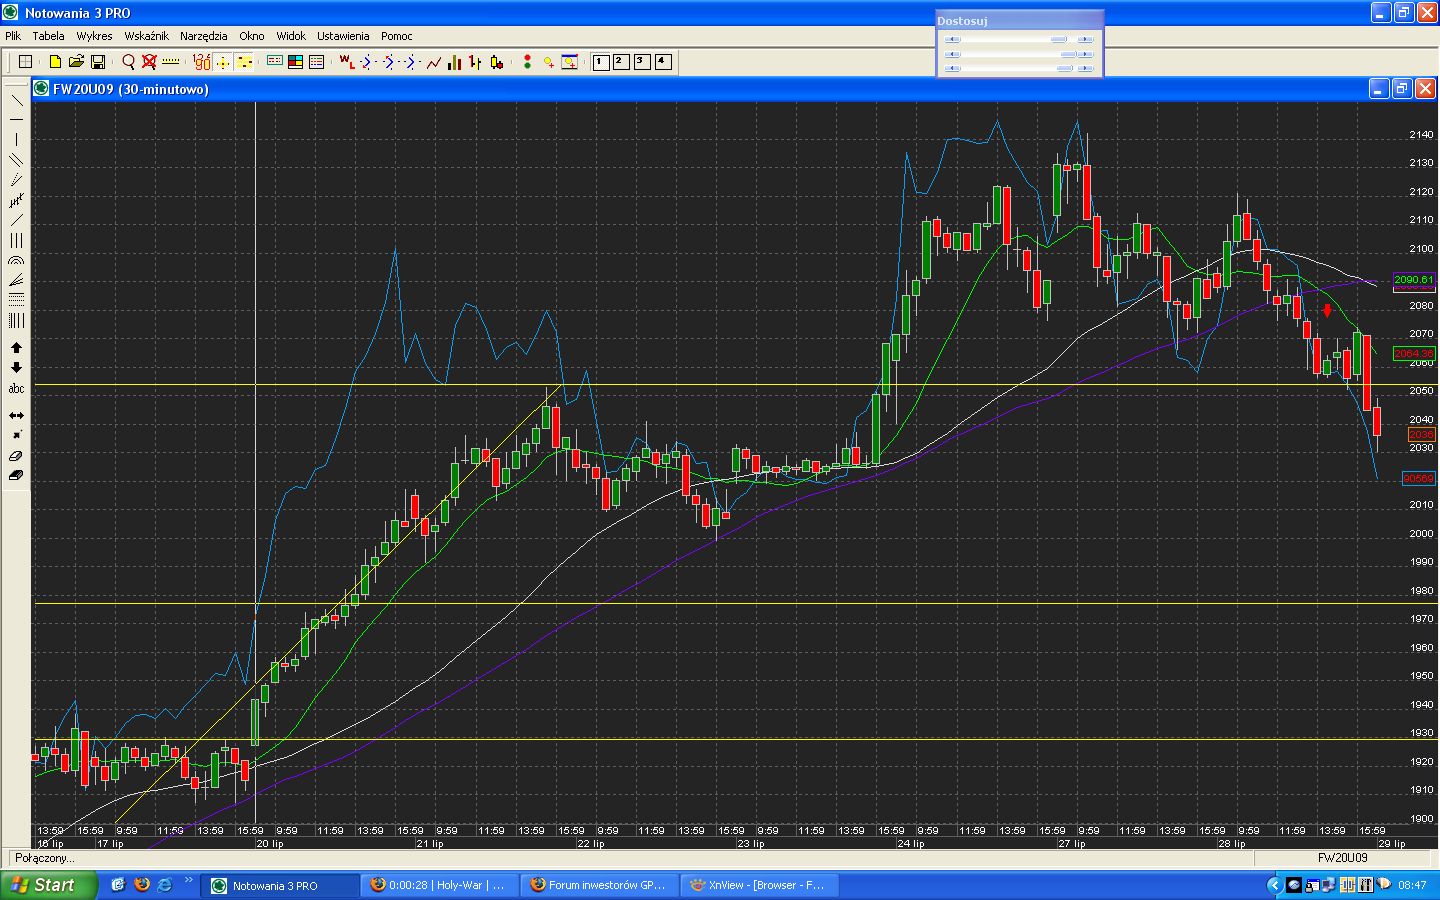1440x900 pixels.
Task: Open Forum inwestorów taskbar window
Action: (598, 885)
